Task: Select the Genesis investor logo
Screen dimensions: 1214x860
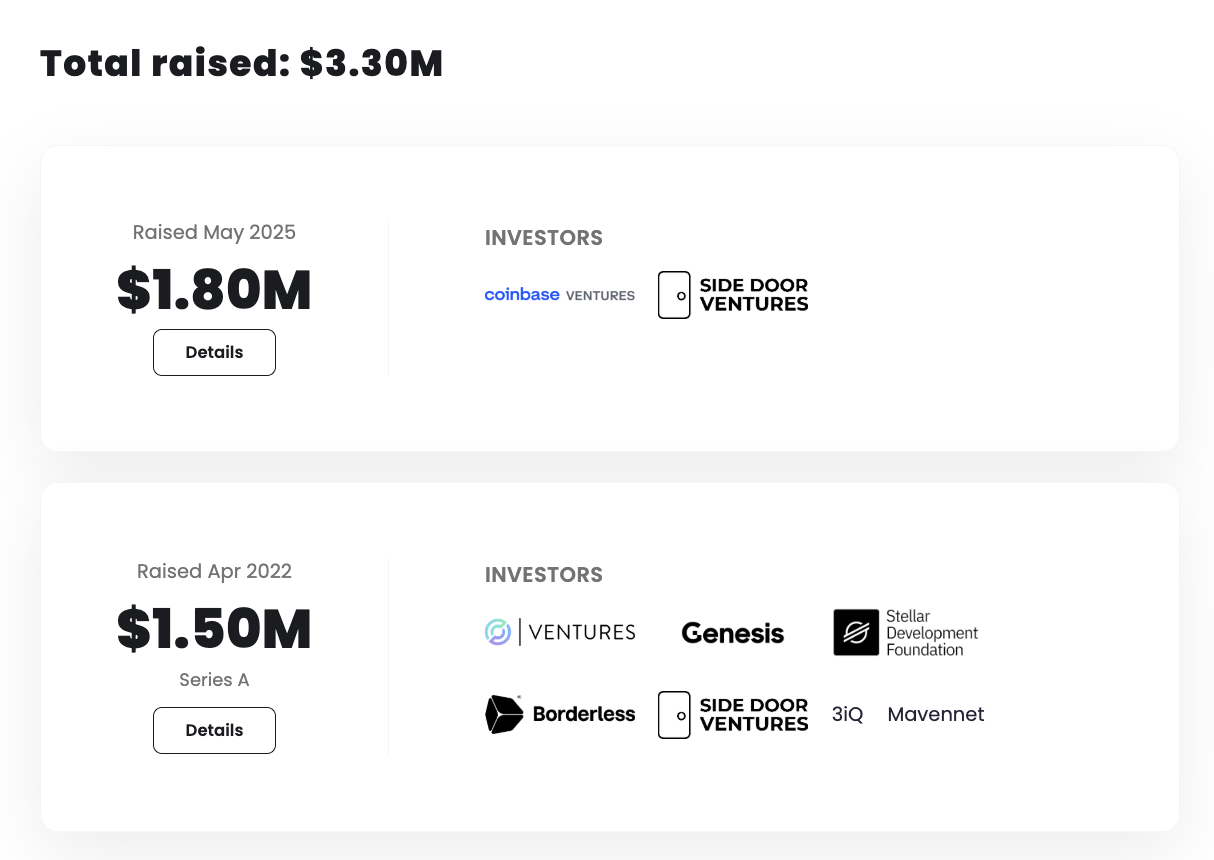Action: (733, 633)
